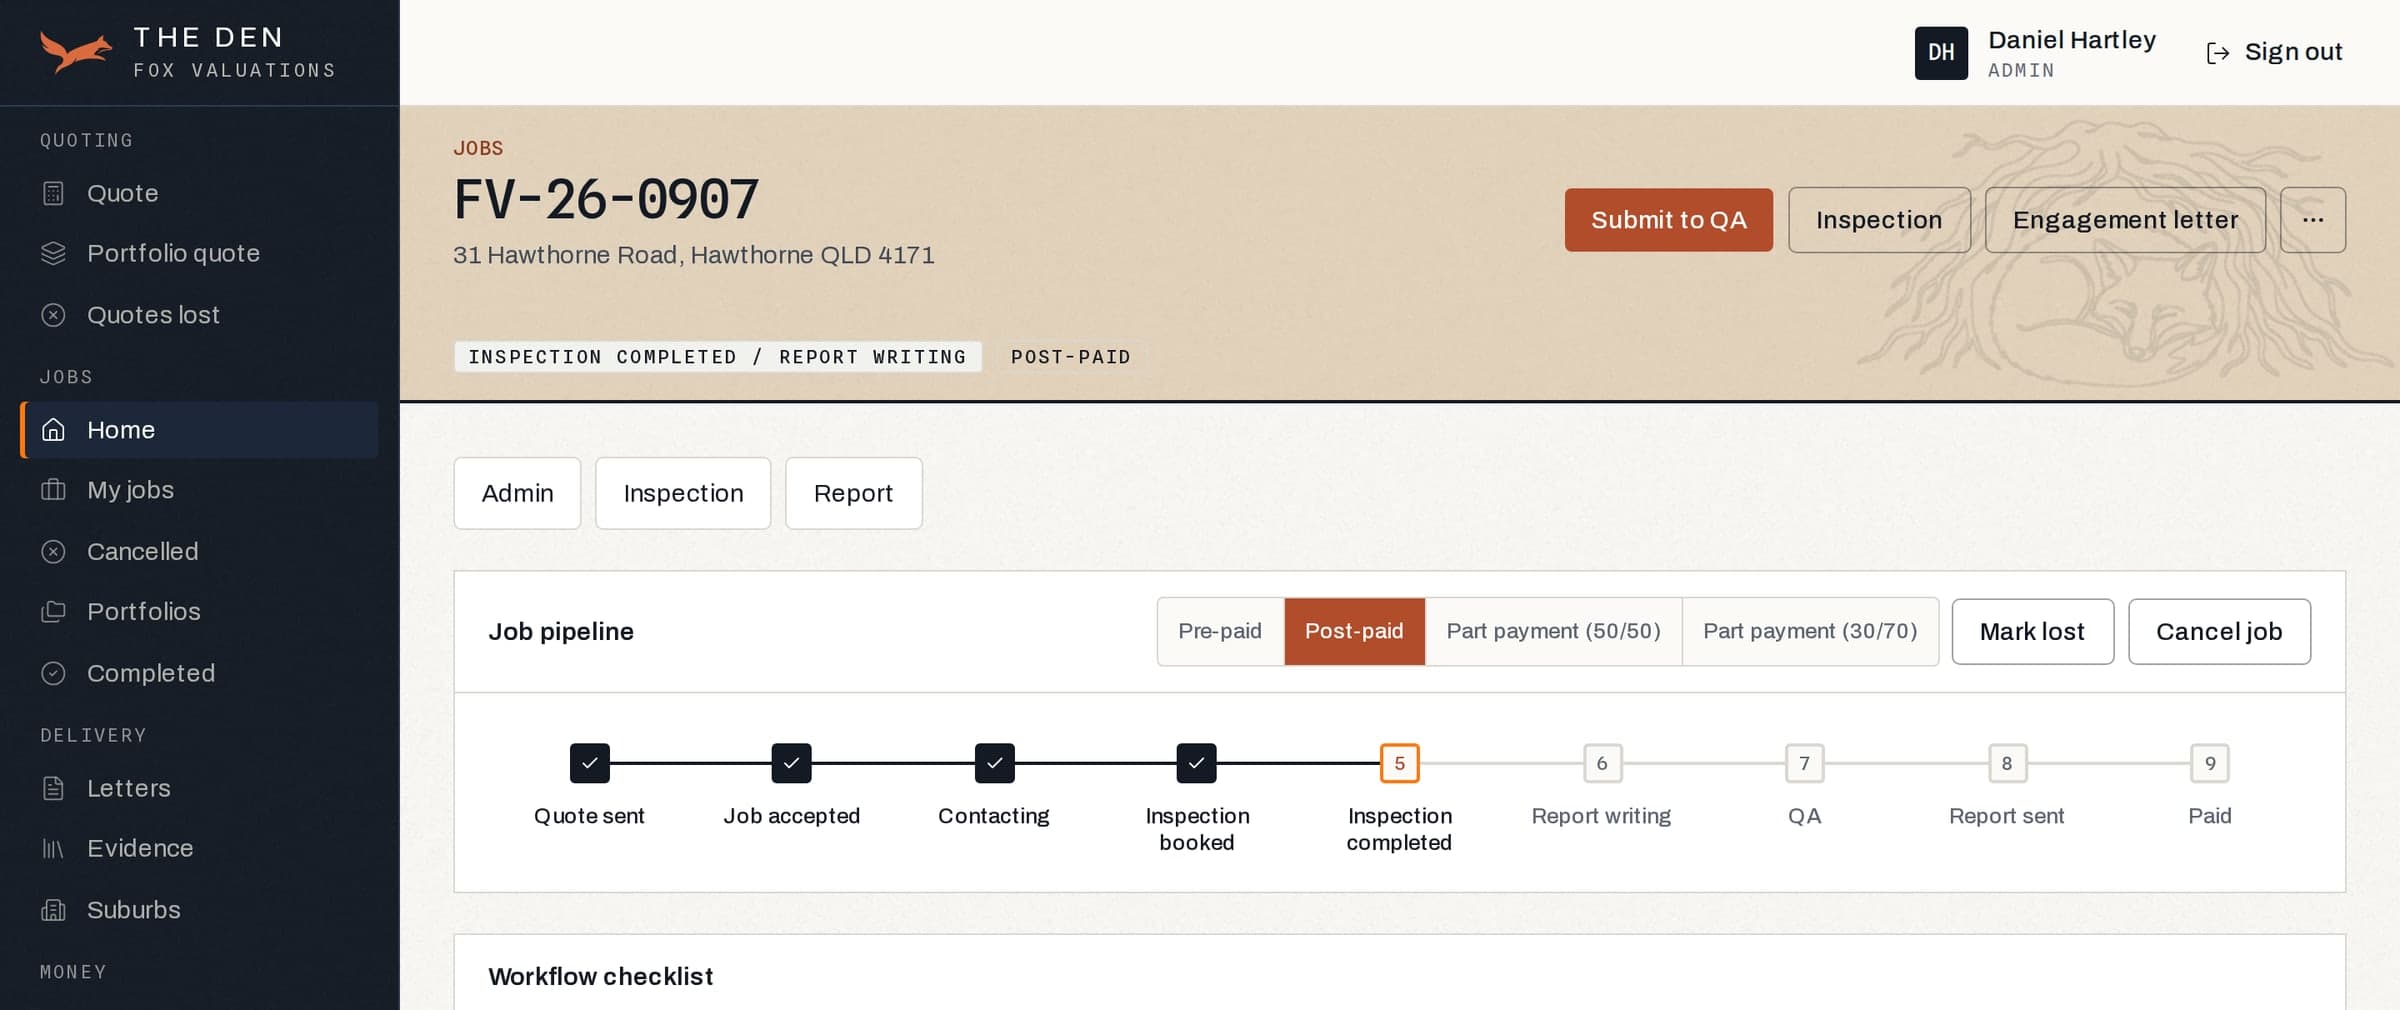The image size is (2400, 1010).
Task: Mark the job as lost
Action: click(2032, 631)
